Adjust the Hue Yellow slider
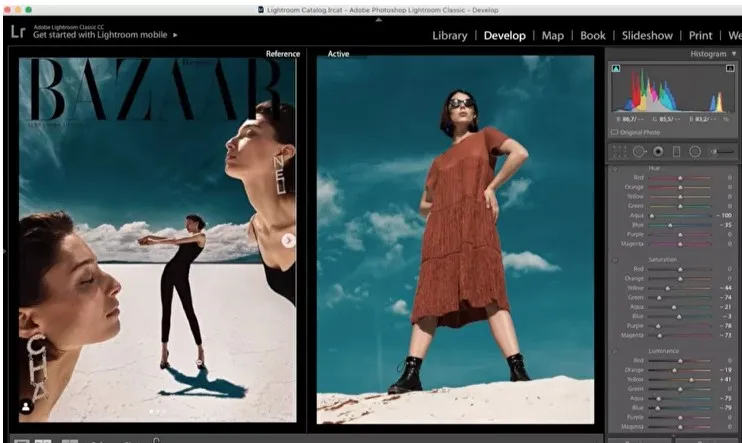 point(680,196)
